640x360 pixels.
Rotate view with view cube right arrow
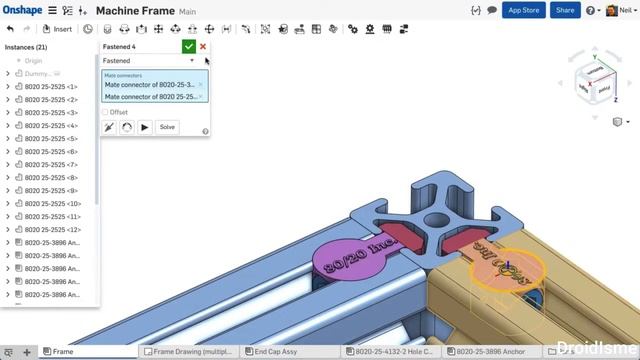630,83
